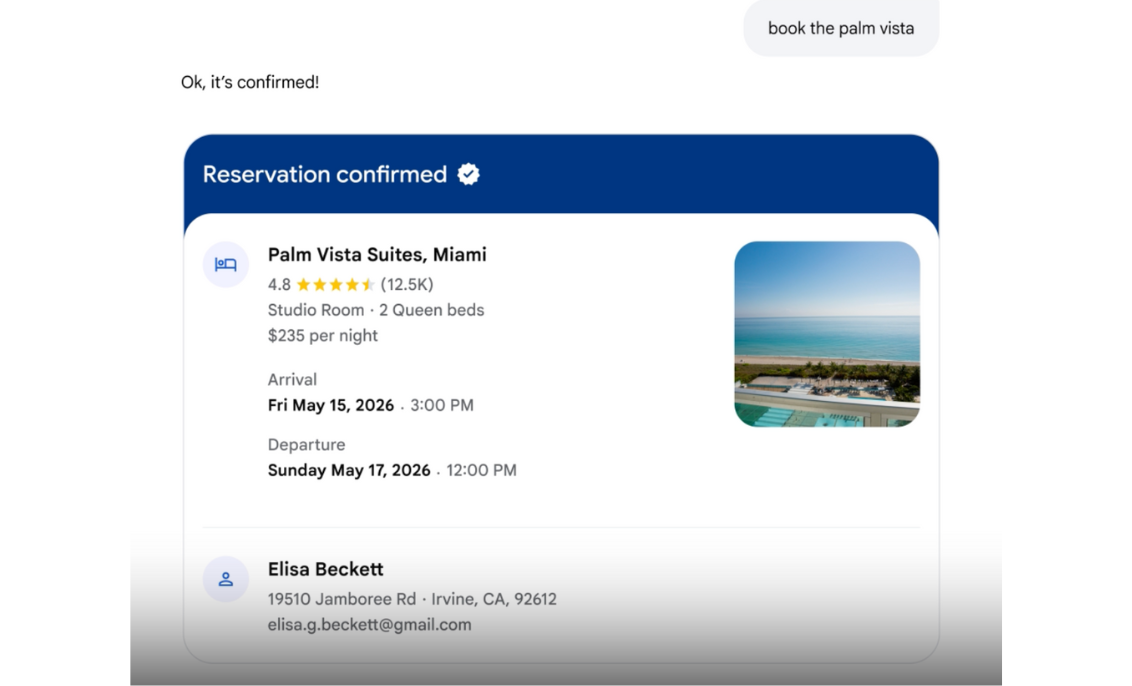Screen dimensions: 1132x686
Task: Select the Studio Room · 2 Queen beds text
Action: click(x=376, y=310)
